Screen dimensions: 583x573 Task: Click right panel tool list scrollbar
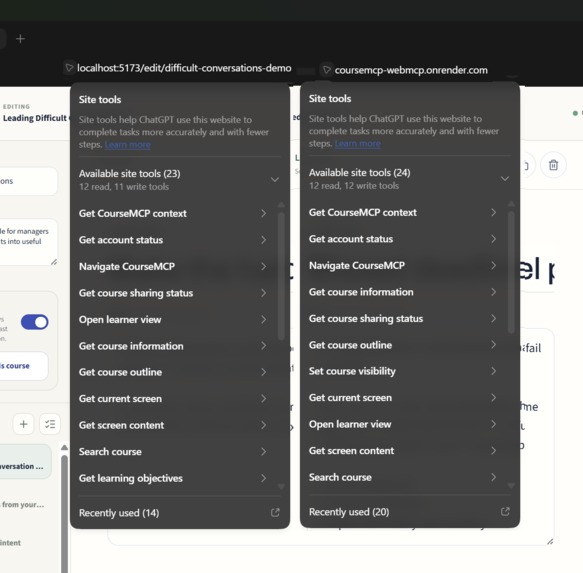[x=511, y=272]
